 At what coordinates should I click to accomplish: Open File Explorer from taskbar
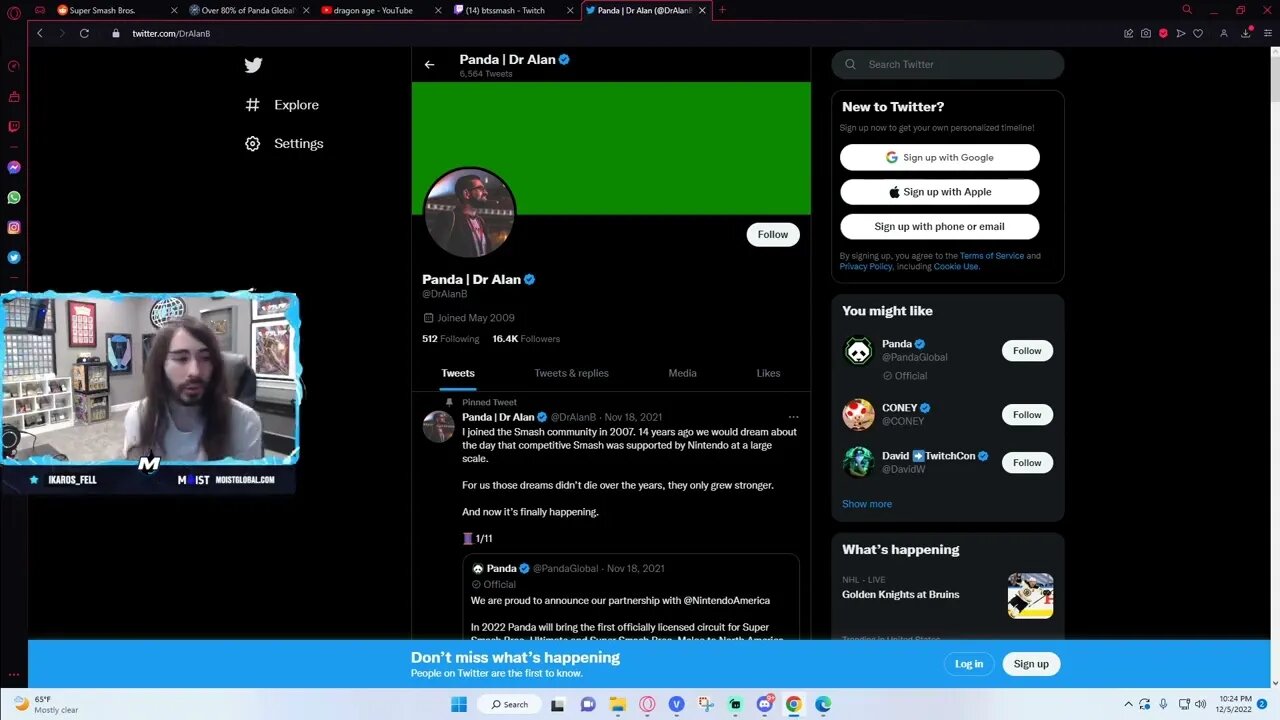coord(617,704)
